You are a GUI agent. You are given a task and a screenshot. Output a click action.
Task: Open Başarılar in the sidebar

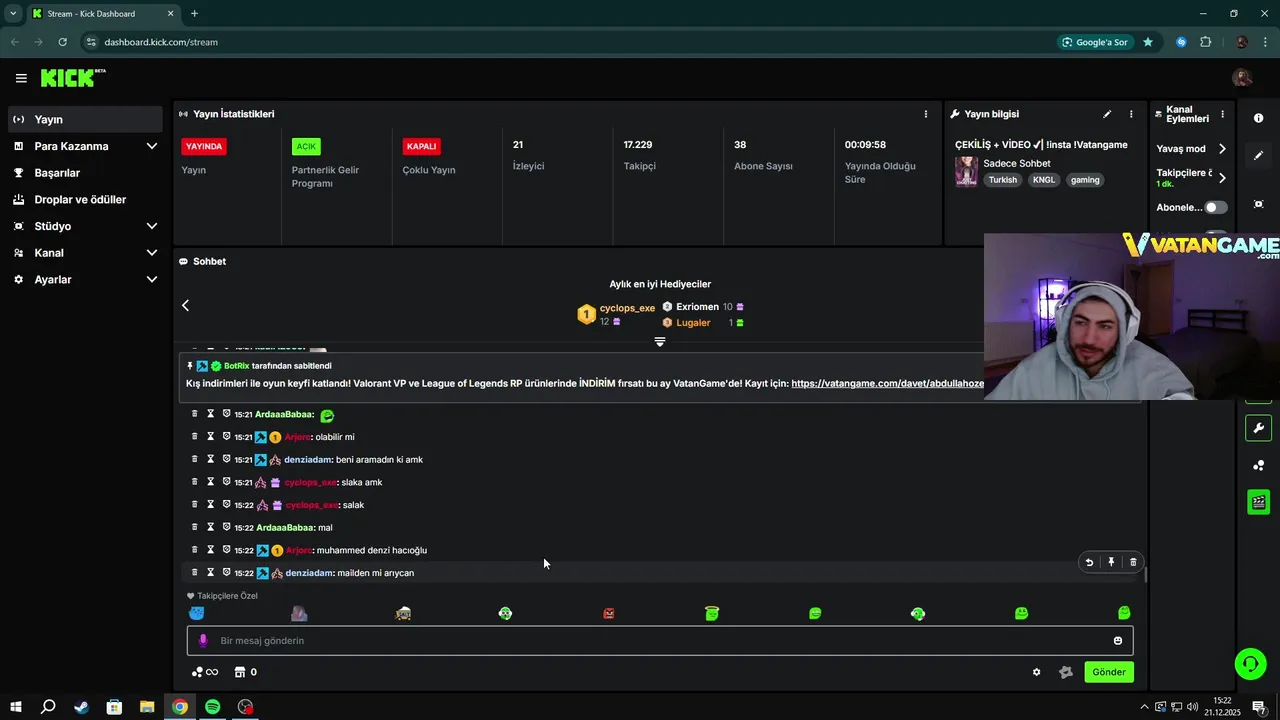[85, 173]
